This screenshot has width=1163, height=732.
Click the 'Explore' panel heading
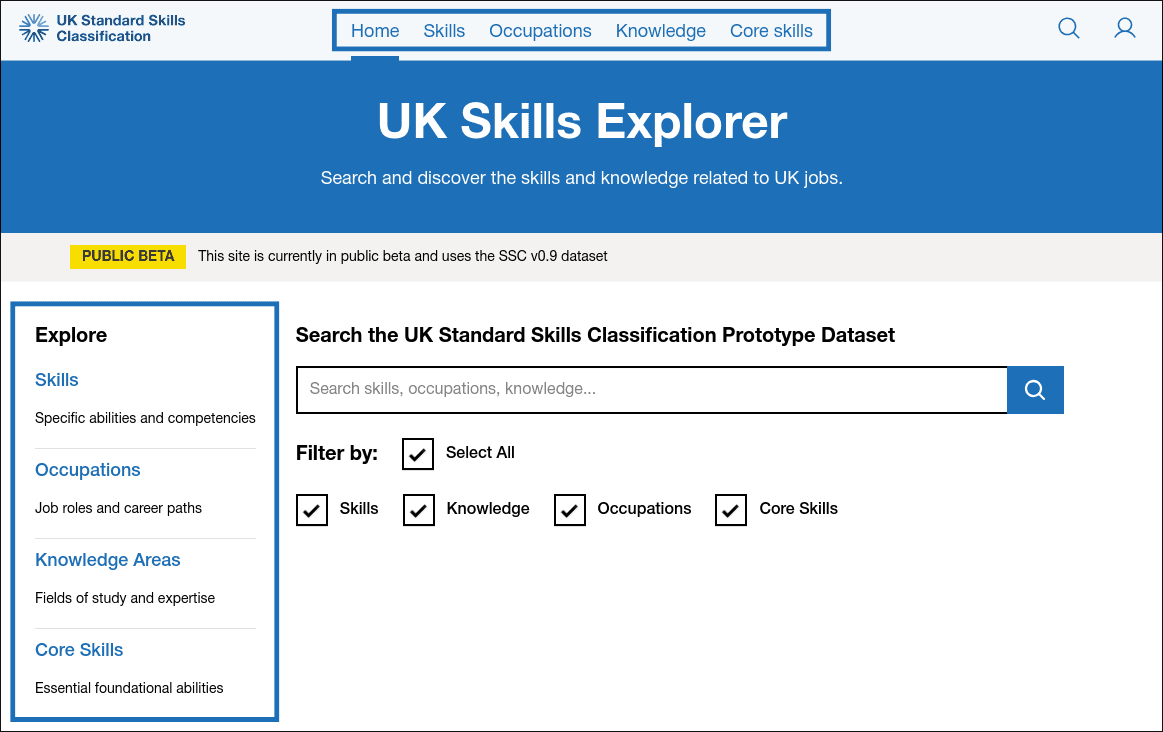click(x=70, y=334)
